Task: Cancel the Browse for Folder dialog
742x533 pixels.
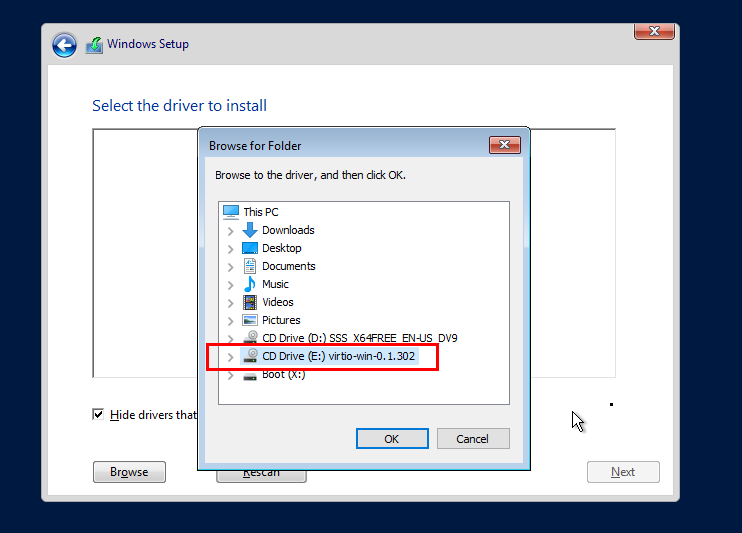Action: (x=473, y=439)
